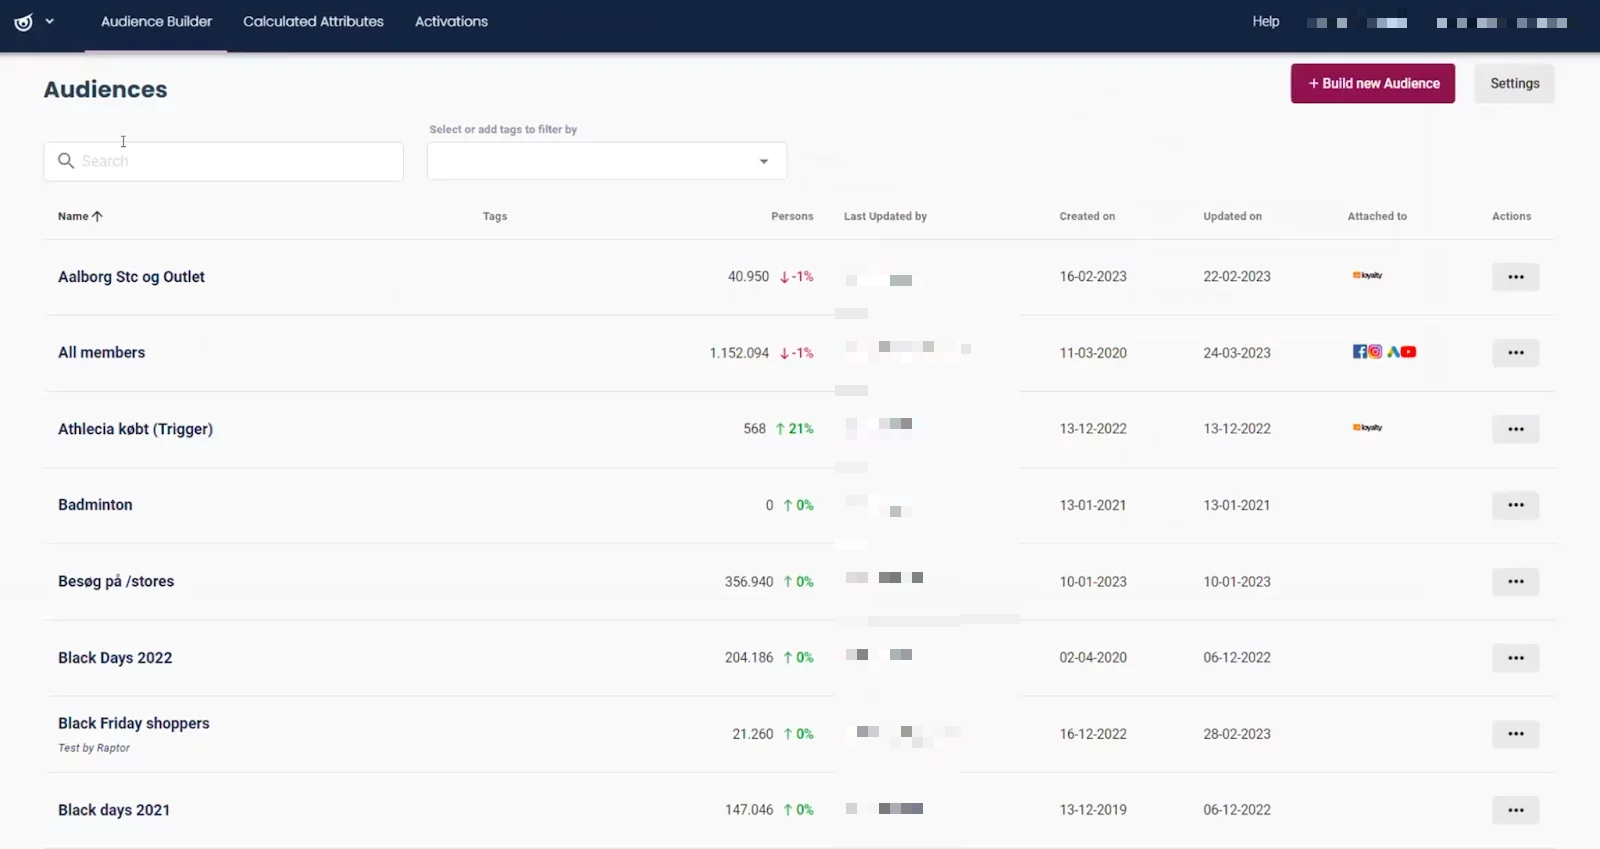Click the Raptor logo icon in top bar
Viewport: 1600px width, 849px height.
point(23,21)
